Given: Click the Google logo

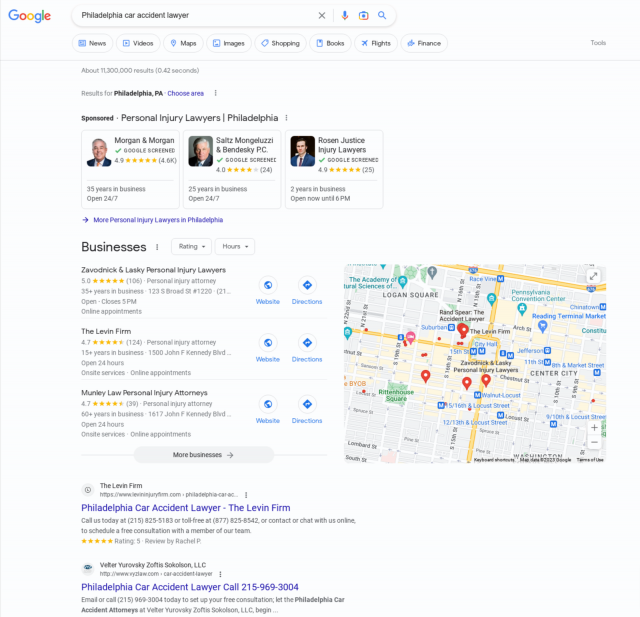Looking at the screenshot, I should coord(29,16).
